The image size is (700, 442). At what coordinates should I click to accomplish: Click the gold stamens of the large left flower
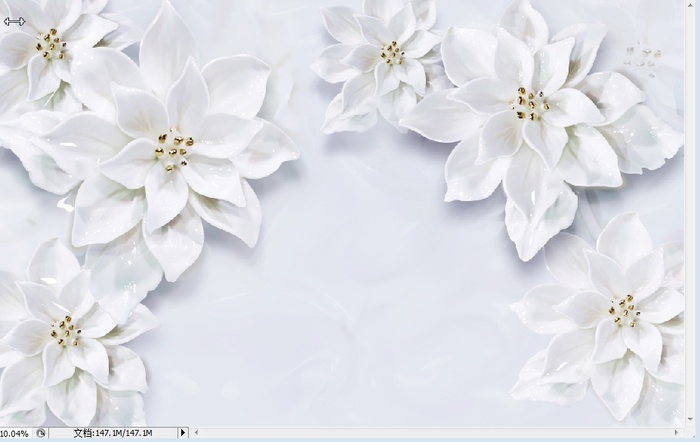click(175, 150)
